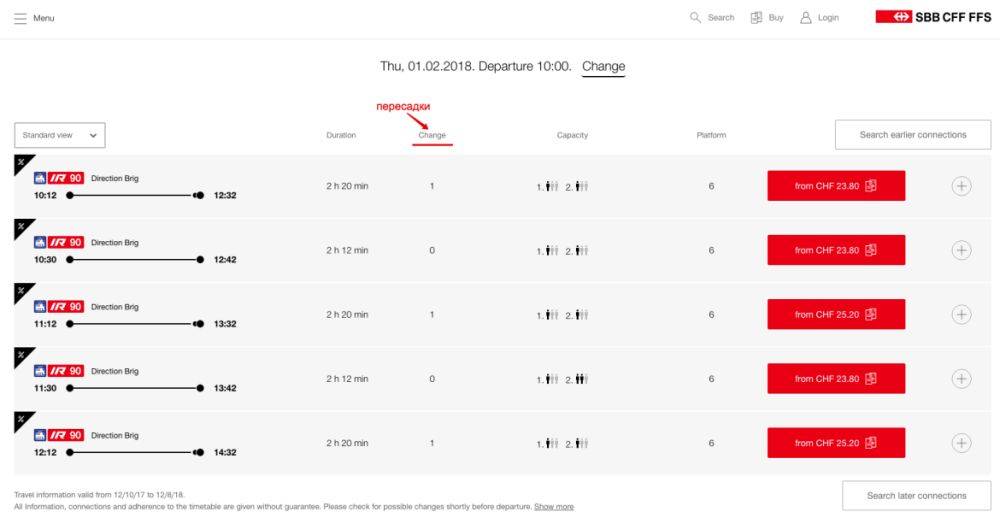Select the 11:30 to 13:42 connection timeline
1000x529 pixels.
click(135, 388)
